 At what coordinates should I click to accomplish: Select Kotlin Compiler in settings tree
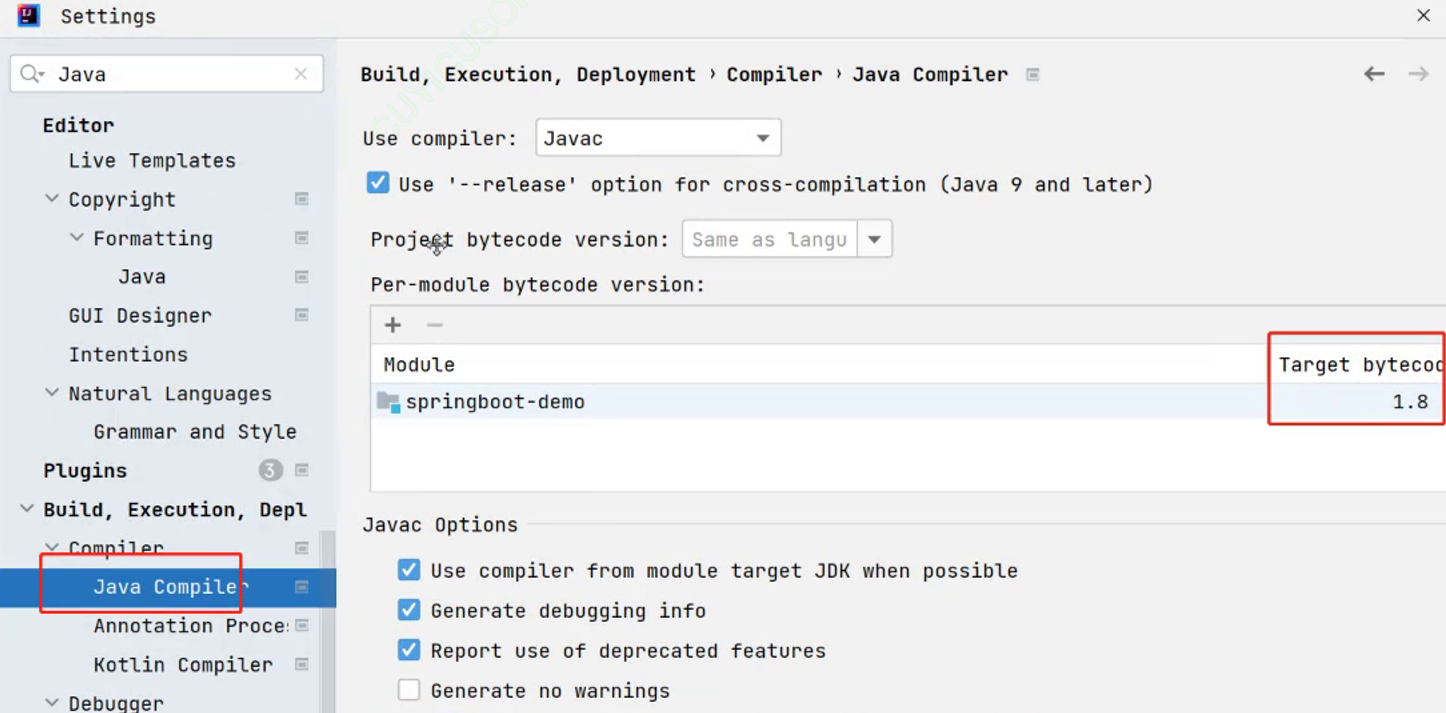[x=183, y=665]
